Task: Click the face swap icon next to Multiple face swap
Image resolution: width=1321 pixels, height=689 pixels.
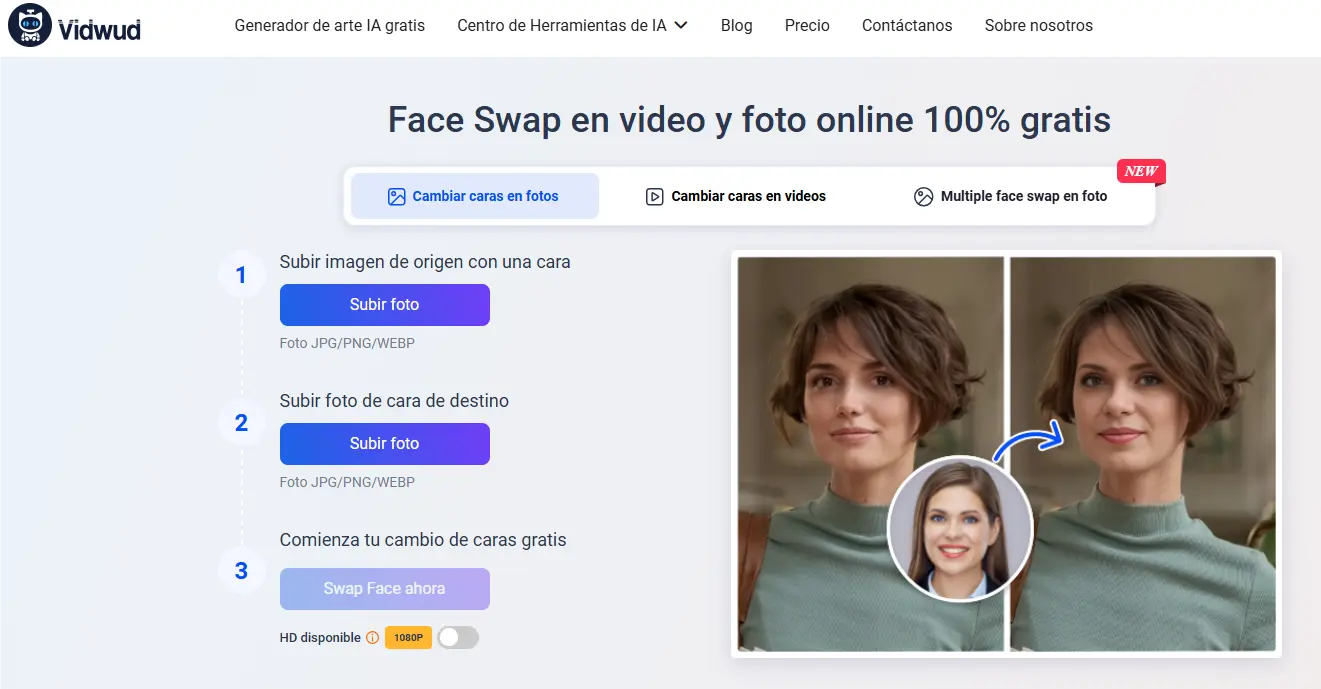Action: (x=923, y=196)
